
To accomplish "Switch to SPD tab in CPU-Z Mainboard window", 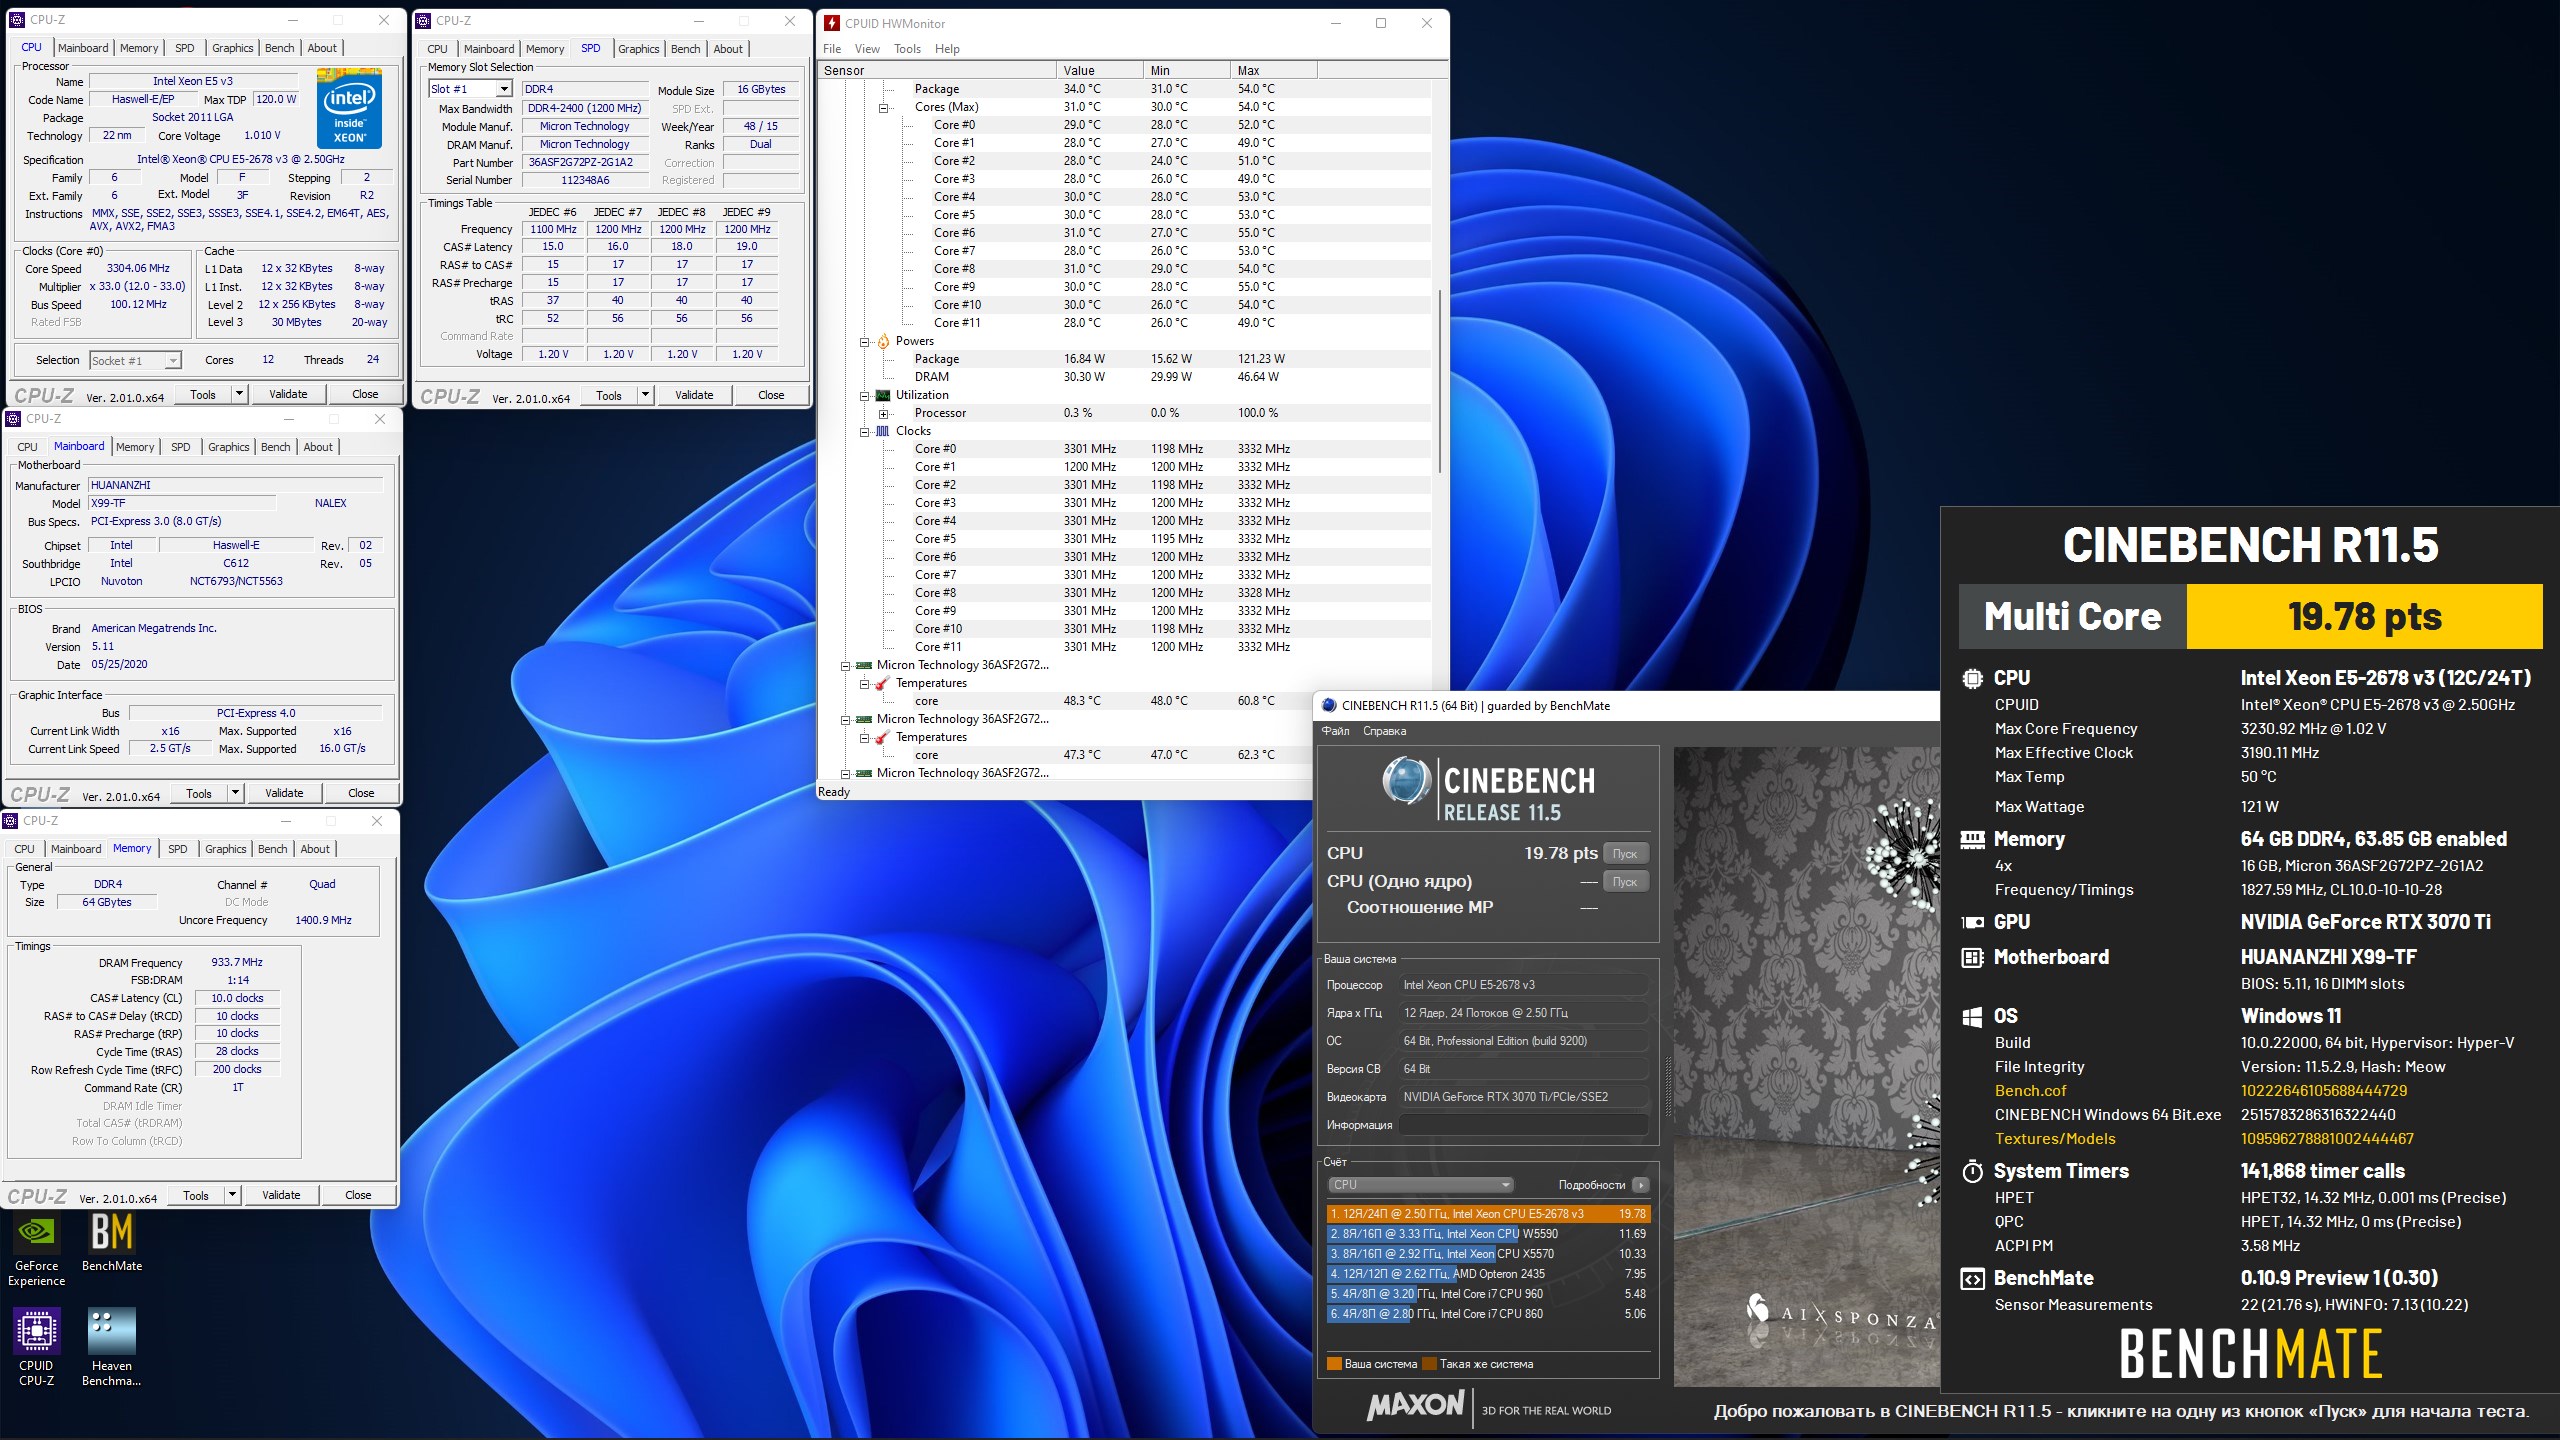I will [180, 447].
